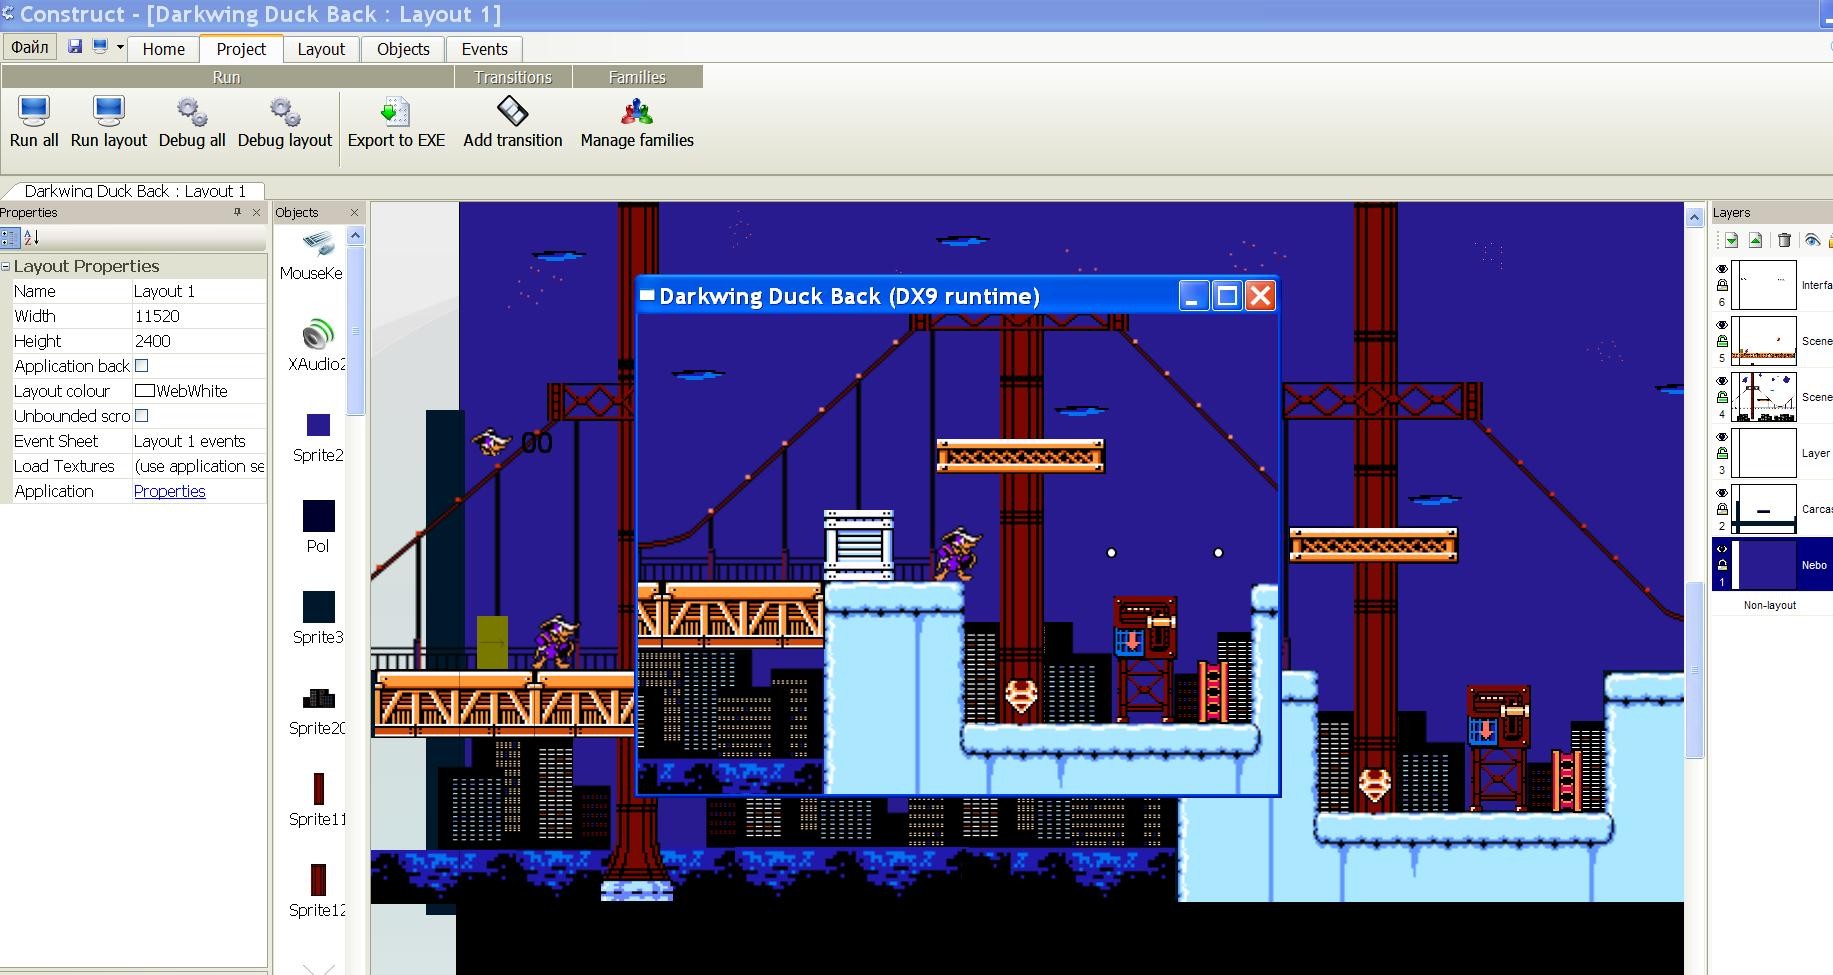Open the save dropdown arrow in quick toolbar
Screen dimensions: 1833x975
(120, 47)
